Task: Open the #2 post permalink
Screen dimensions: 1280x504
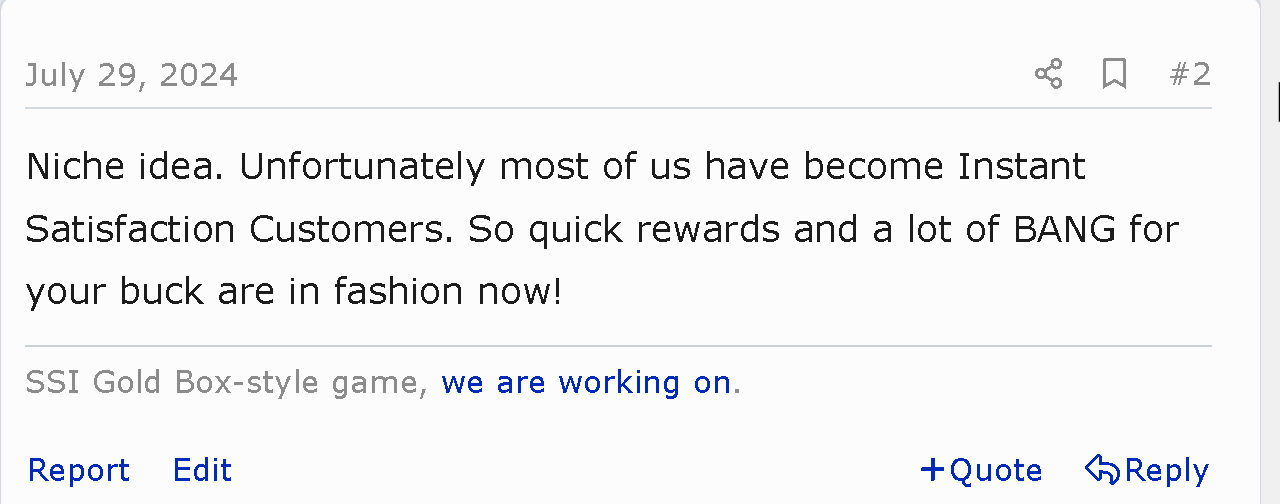Action: [1190, 74]
